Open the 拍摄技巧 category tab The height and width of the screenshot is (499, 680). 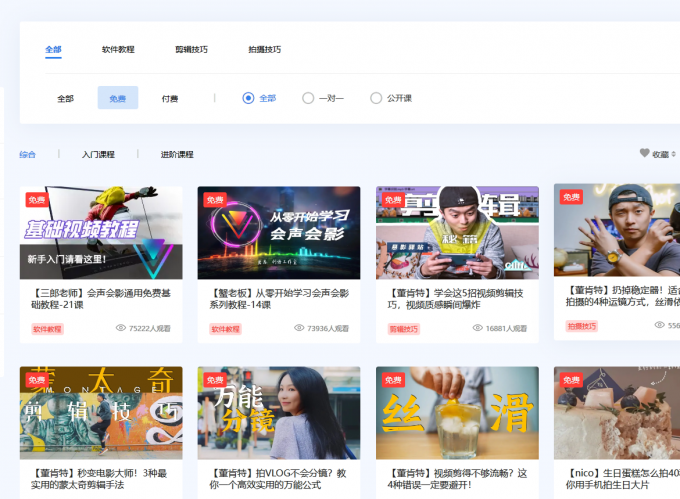coord(264,49)
